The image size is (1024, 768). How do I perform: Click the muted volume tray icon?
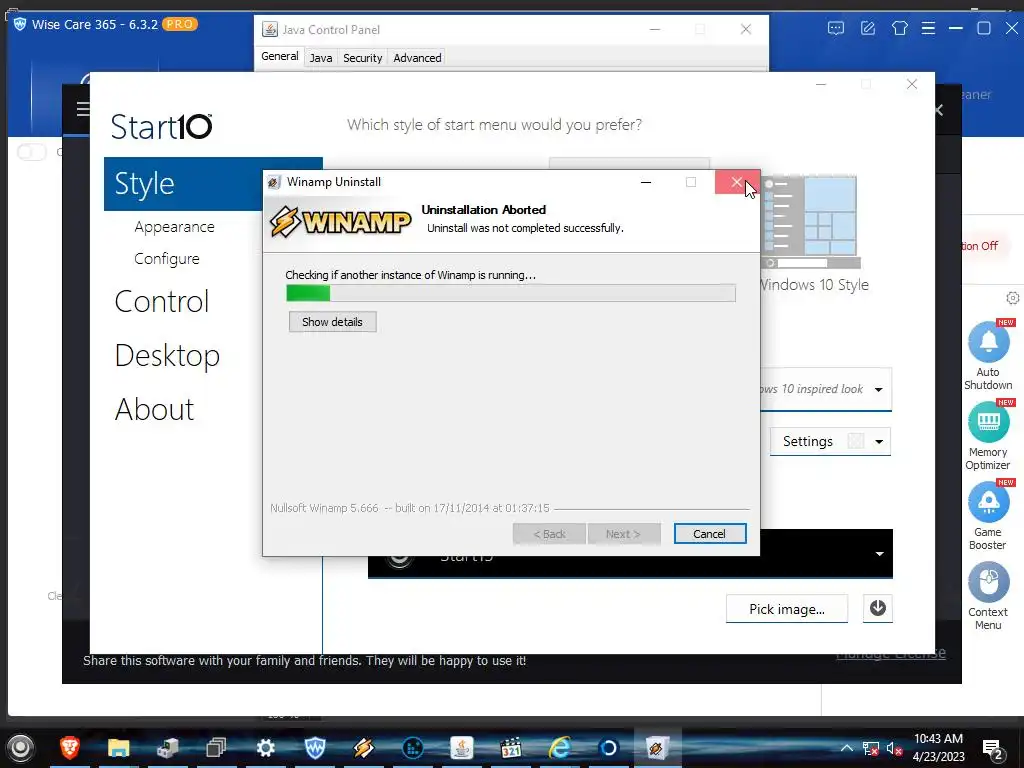pos(894,748)
